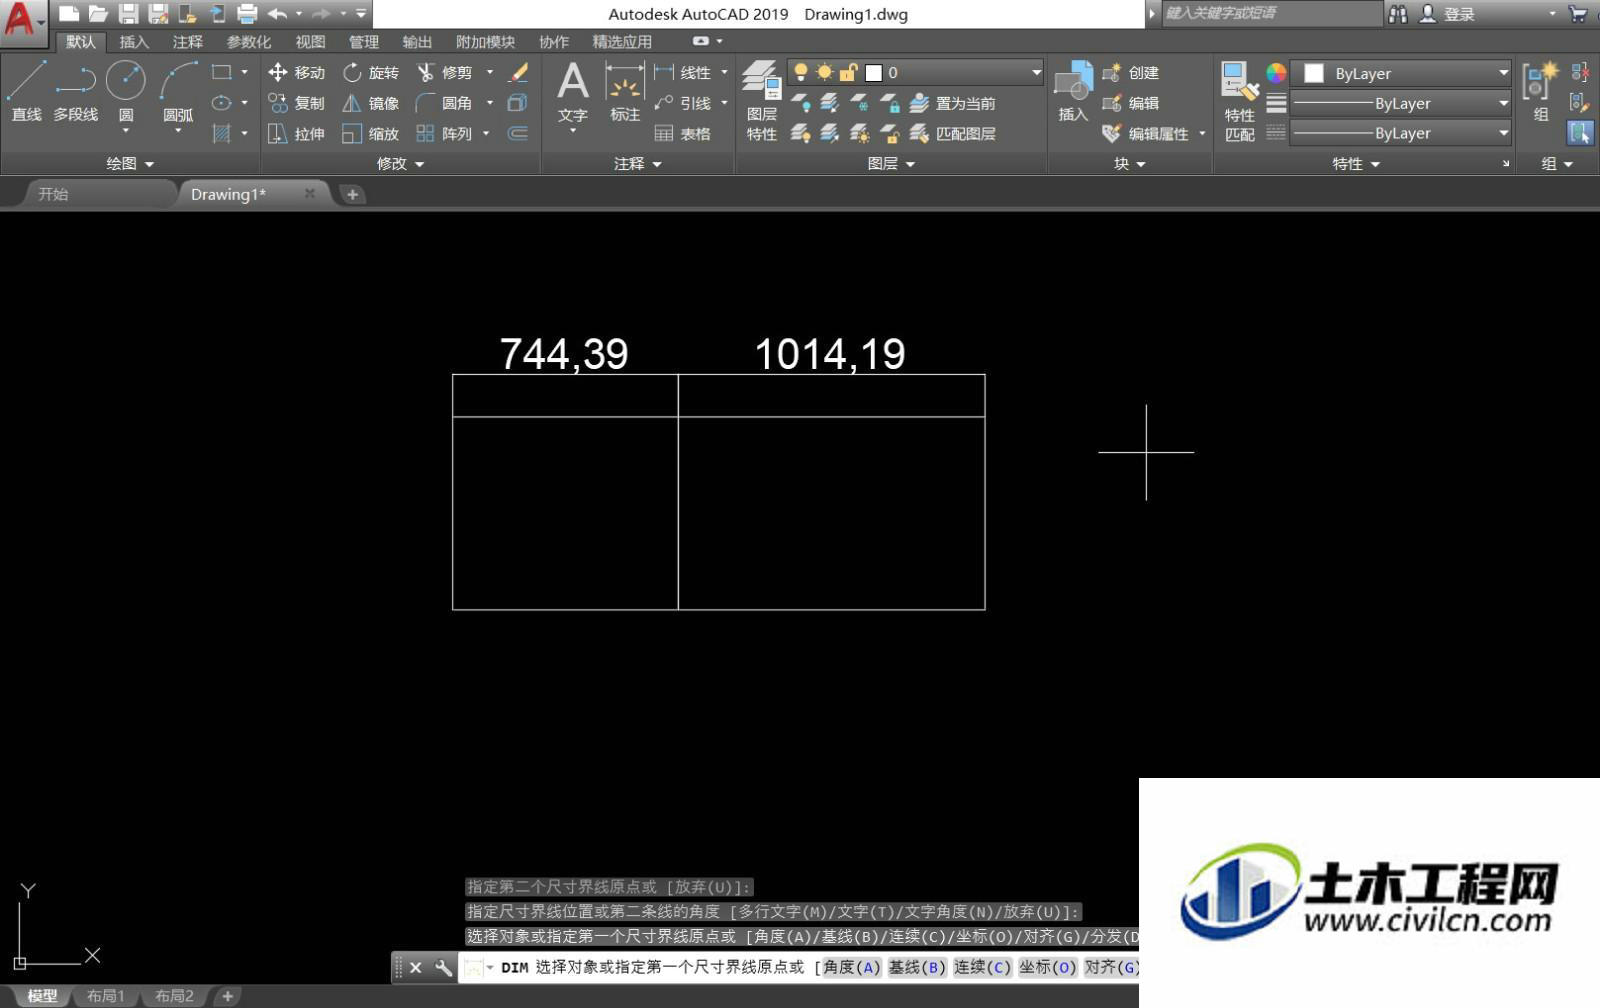Click the Hatch fill tool icon
This screenshot has height=1008, width=1600.
(x=222, y=133)
